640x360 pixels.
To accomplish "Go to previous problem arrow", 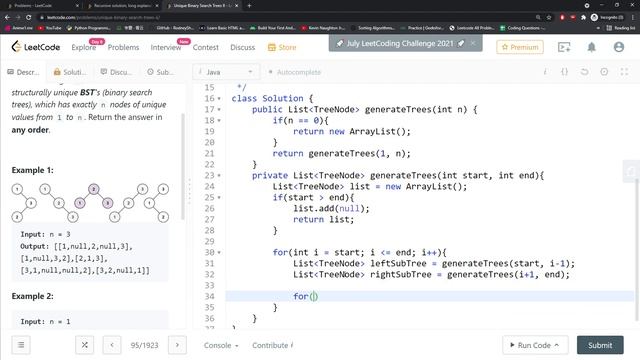I will pyautogui.click(x=112, y=345).
